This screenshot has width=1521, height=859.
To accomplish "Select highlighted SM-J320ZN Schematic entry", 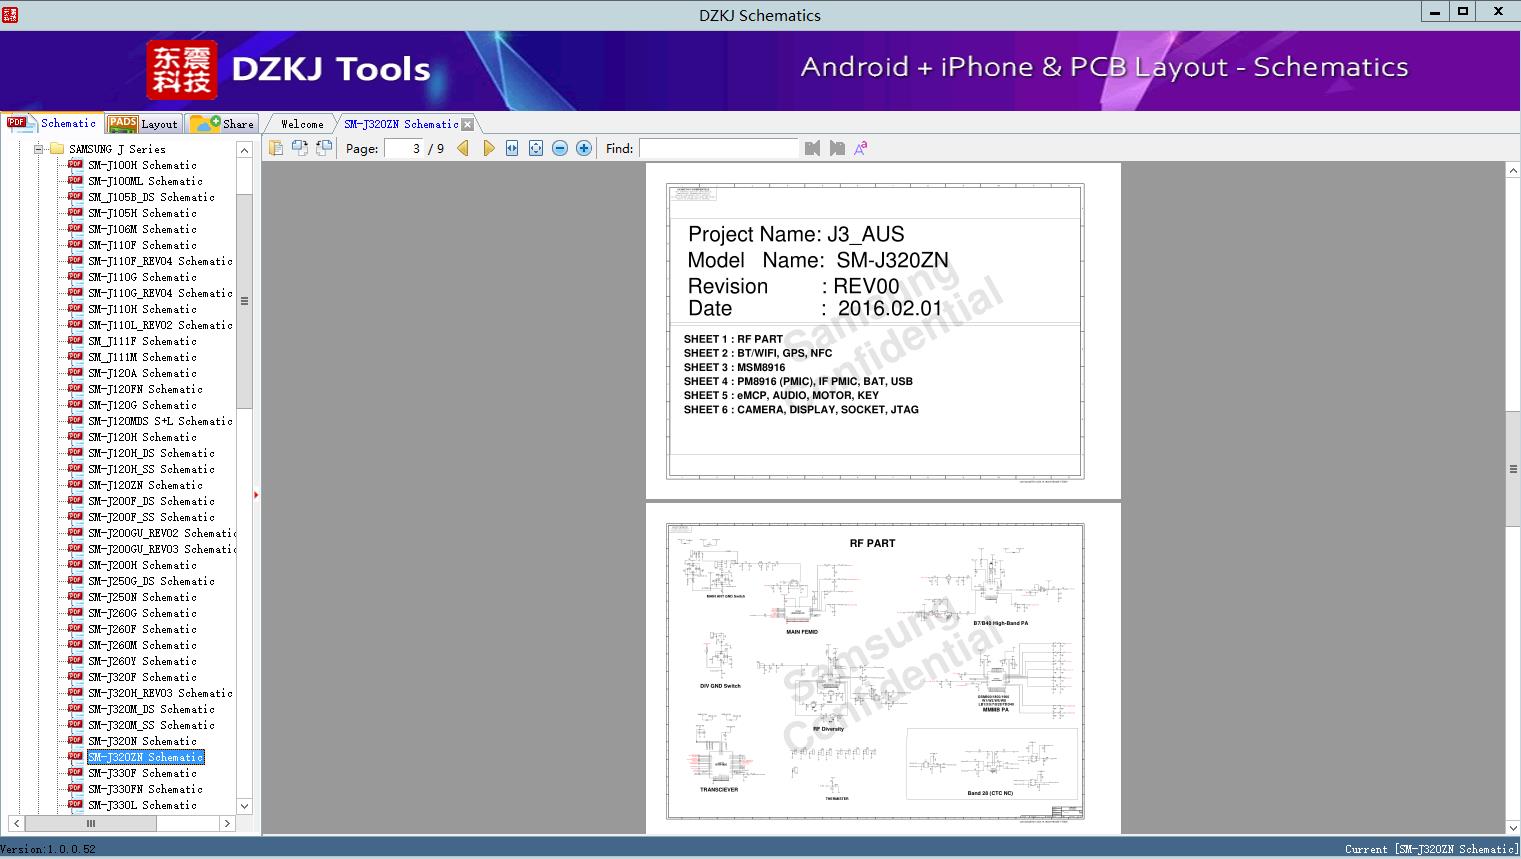I will 145,757.
